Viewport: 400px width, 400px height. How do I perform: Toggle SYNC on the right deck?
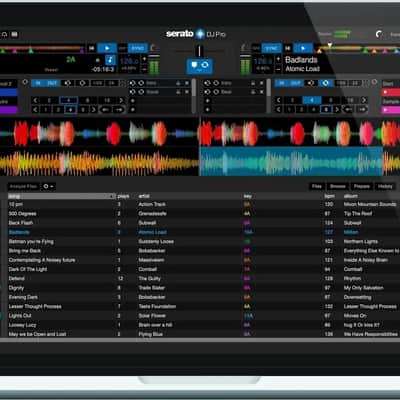(x=271, y=48)
